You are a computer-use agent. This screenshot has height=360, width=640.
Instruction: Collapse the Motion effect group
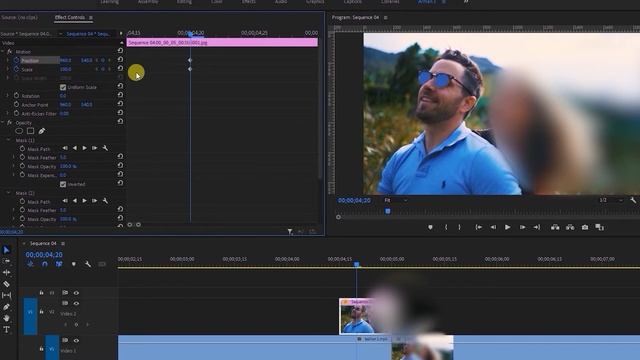[x=3, y=52]
